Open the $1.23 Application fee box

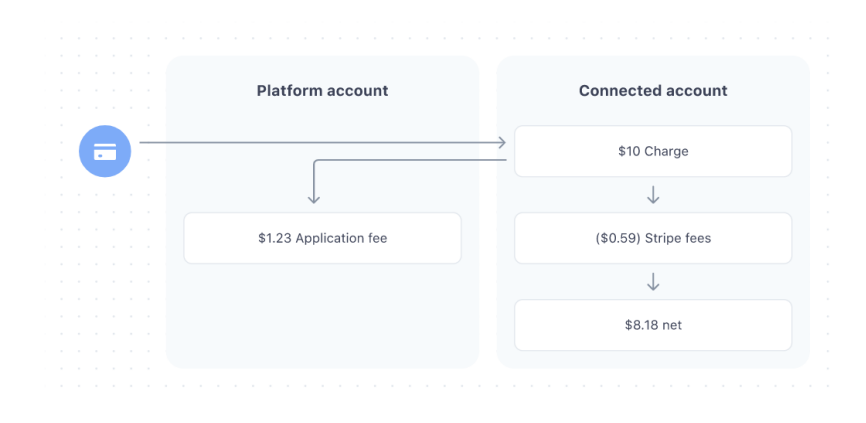click(x=323, y=238)
